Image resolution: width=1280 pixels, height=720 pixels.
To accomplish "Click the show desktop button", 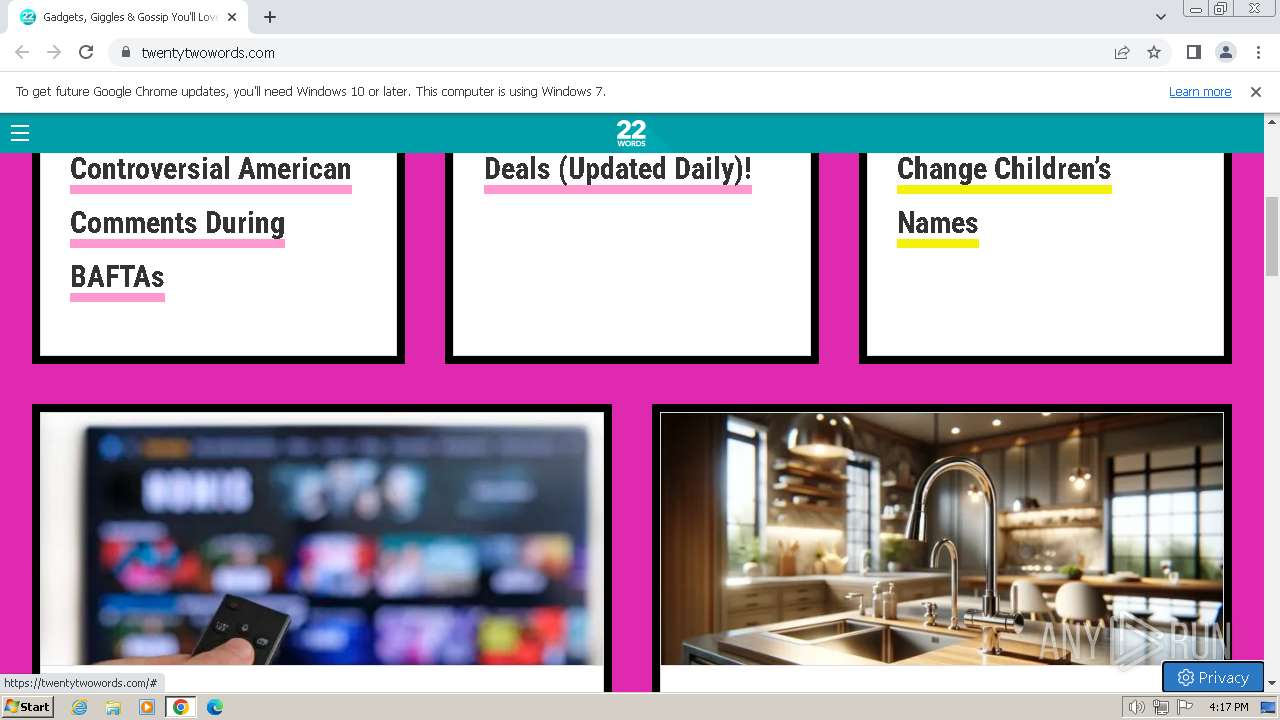I will [x=1269, y=707].
